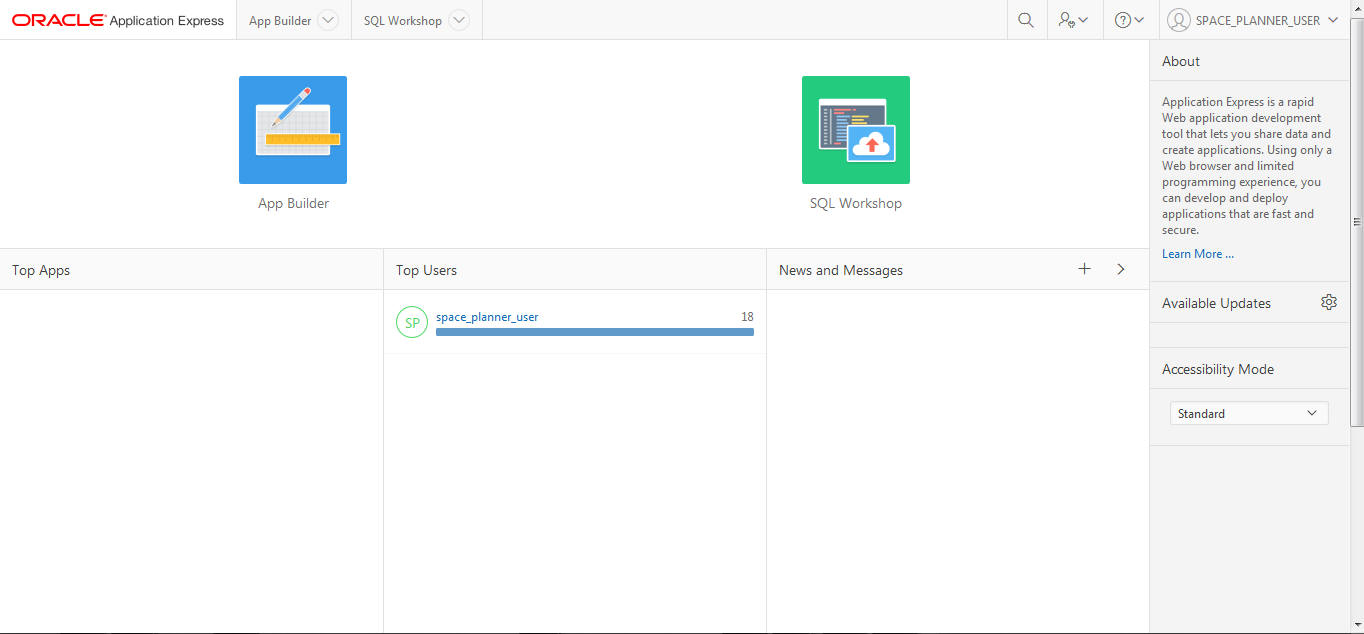1364x634 pixels.
Task: Click the Top Users heading
Action: tap(426, 270)
